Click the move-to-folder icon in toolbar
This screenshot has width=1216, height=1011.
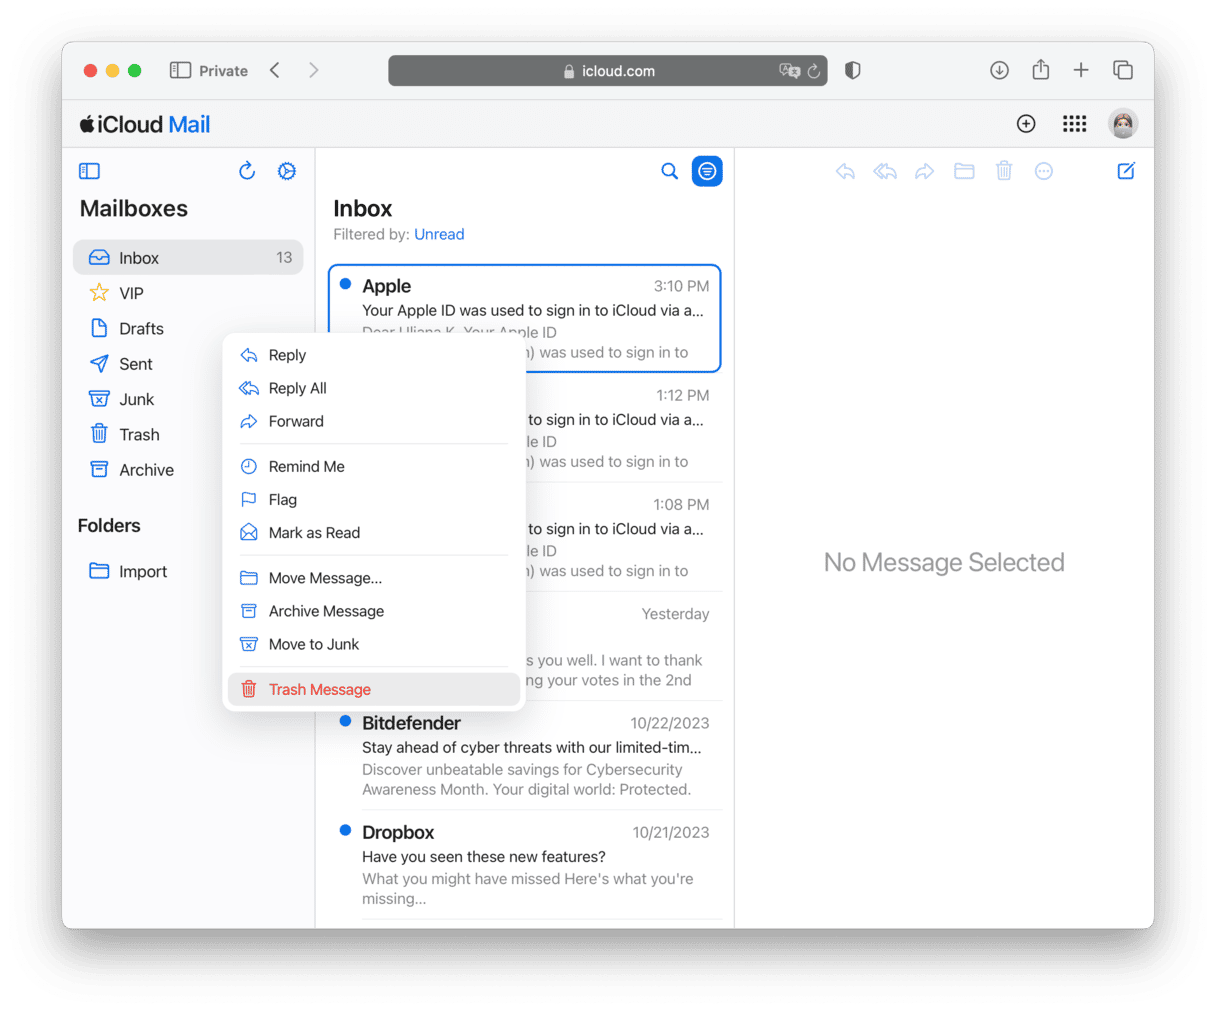click(x=964, y=171)
